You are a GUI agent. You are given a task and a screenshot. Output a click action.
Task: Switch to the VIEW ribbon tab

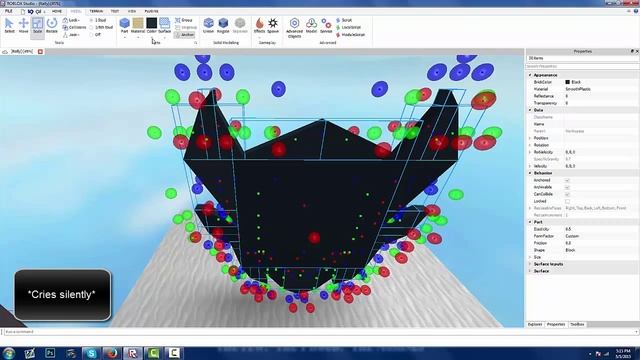(x=132, y=11)
